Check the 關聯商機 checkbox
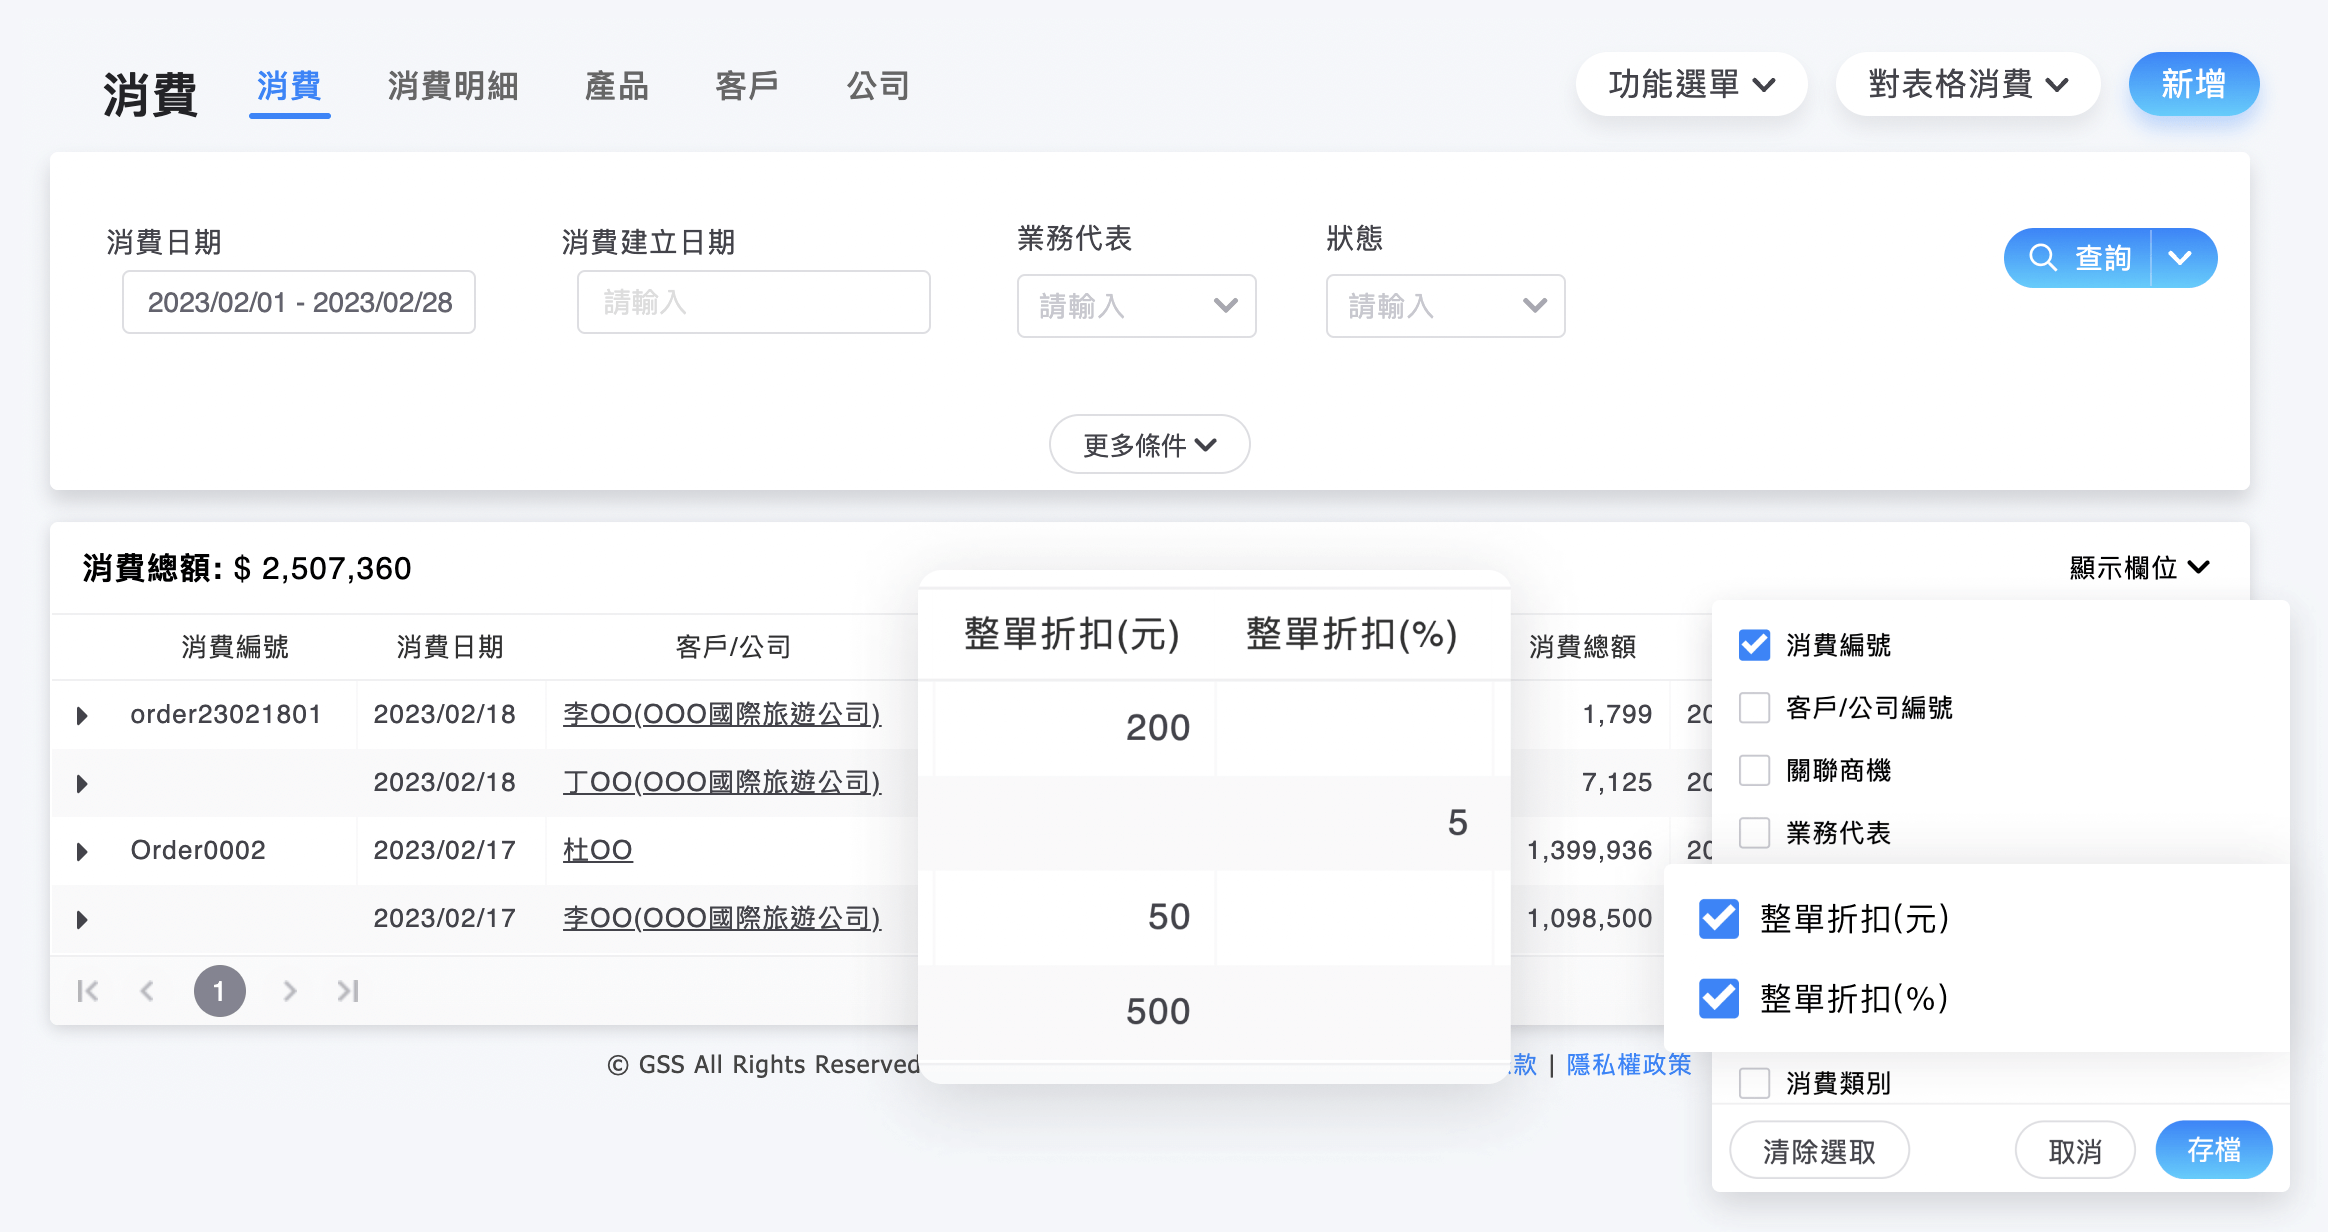Viewport: 2328px width, 1232px height. (1753, 770)
